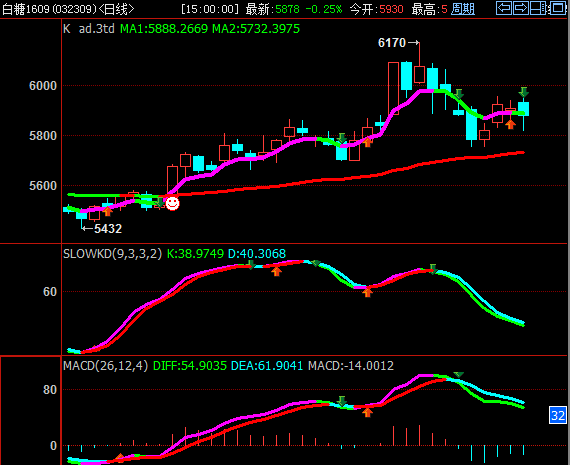The width and height of the screenshot is (570, 465).
Task: Click the latest price 最新:5878
Action: [x=273, y=9]
